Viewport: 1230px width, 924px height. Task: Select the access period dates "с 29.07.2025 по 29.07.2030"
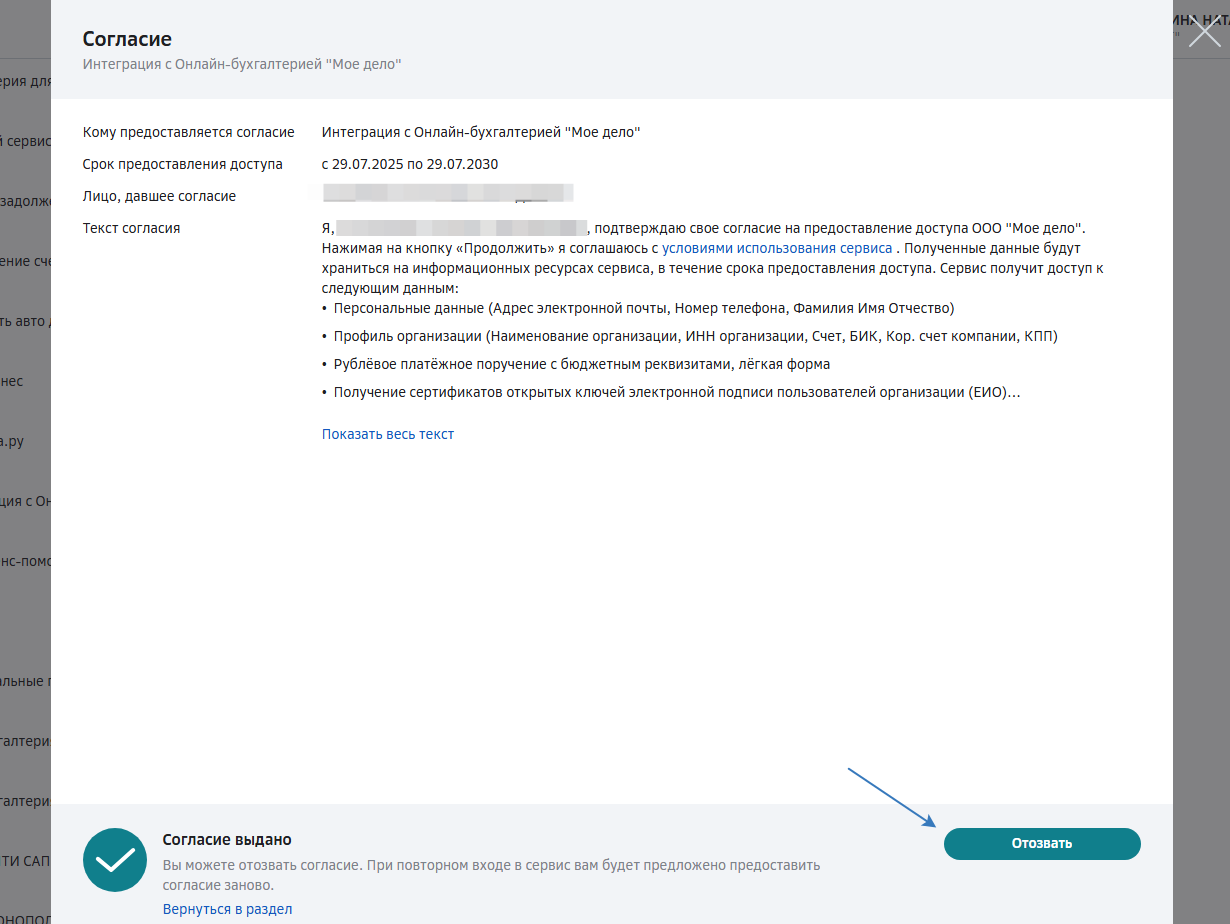point(410,164)
